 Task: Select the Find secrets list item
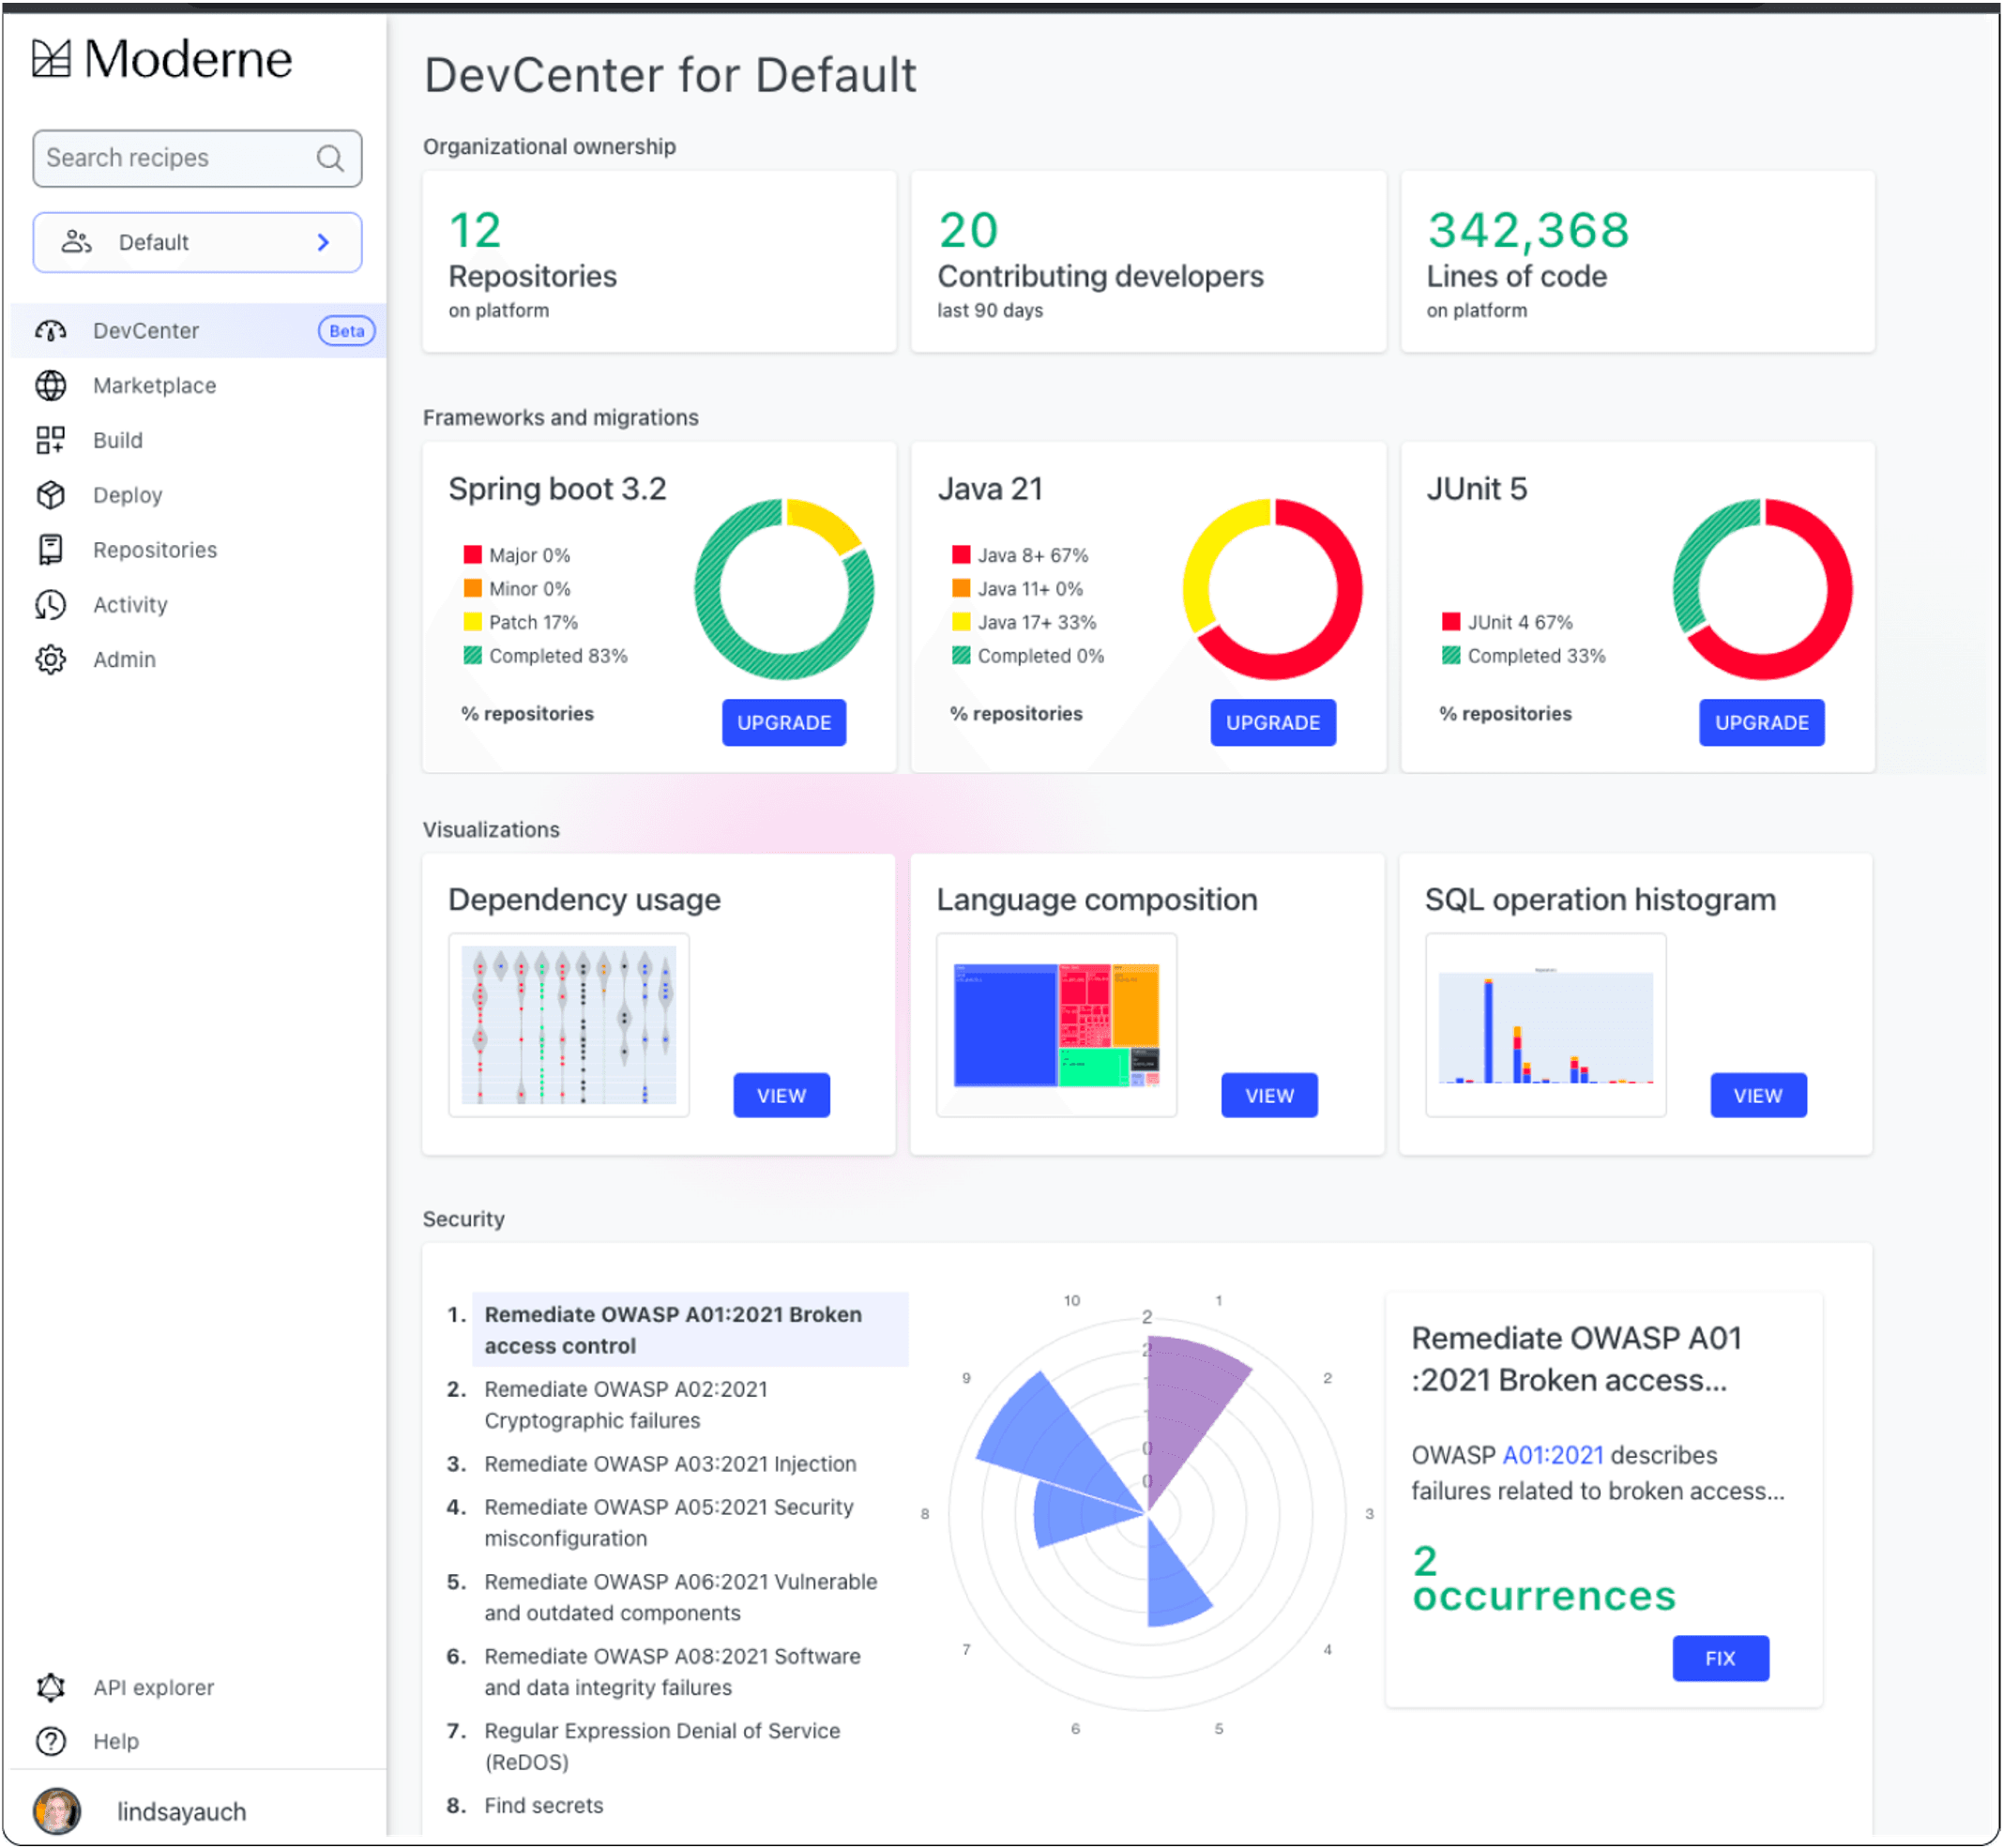coord(544,1806)
